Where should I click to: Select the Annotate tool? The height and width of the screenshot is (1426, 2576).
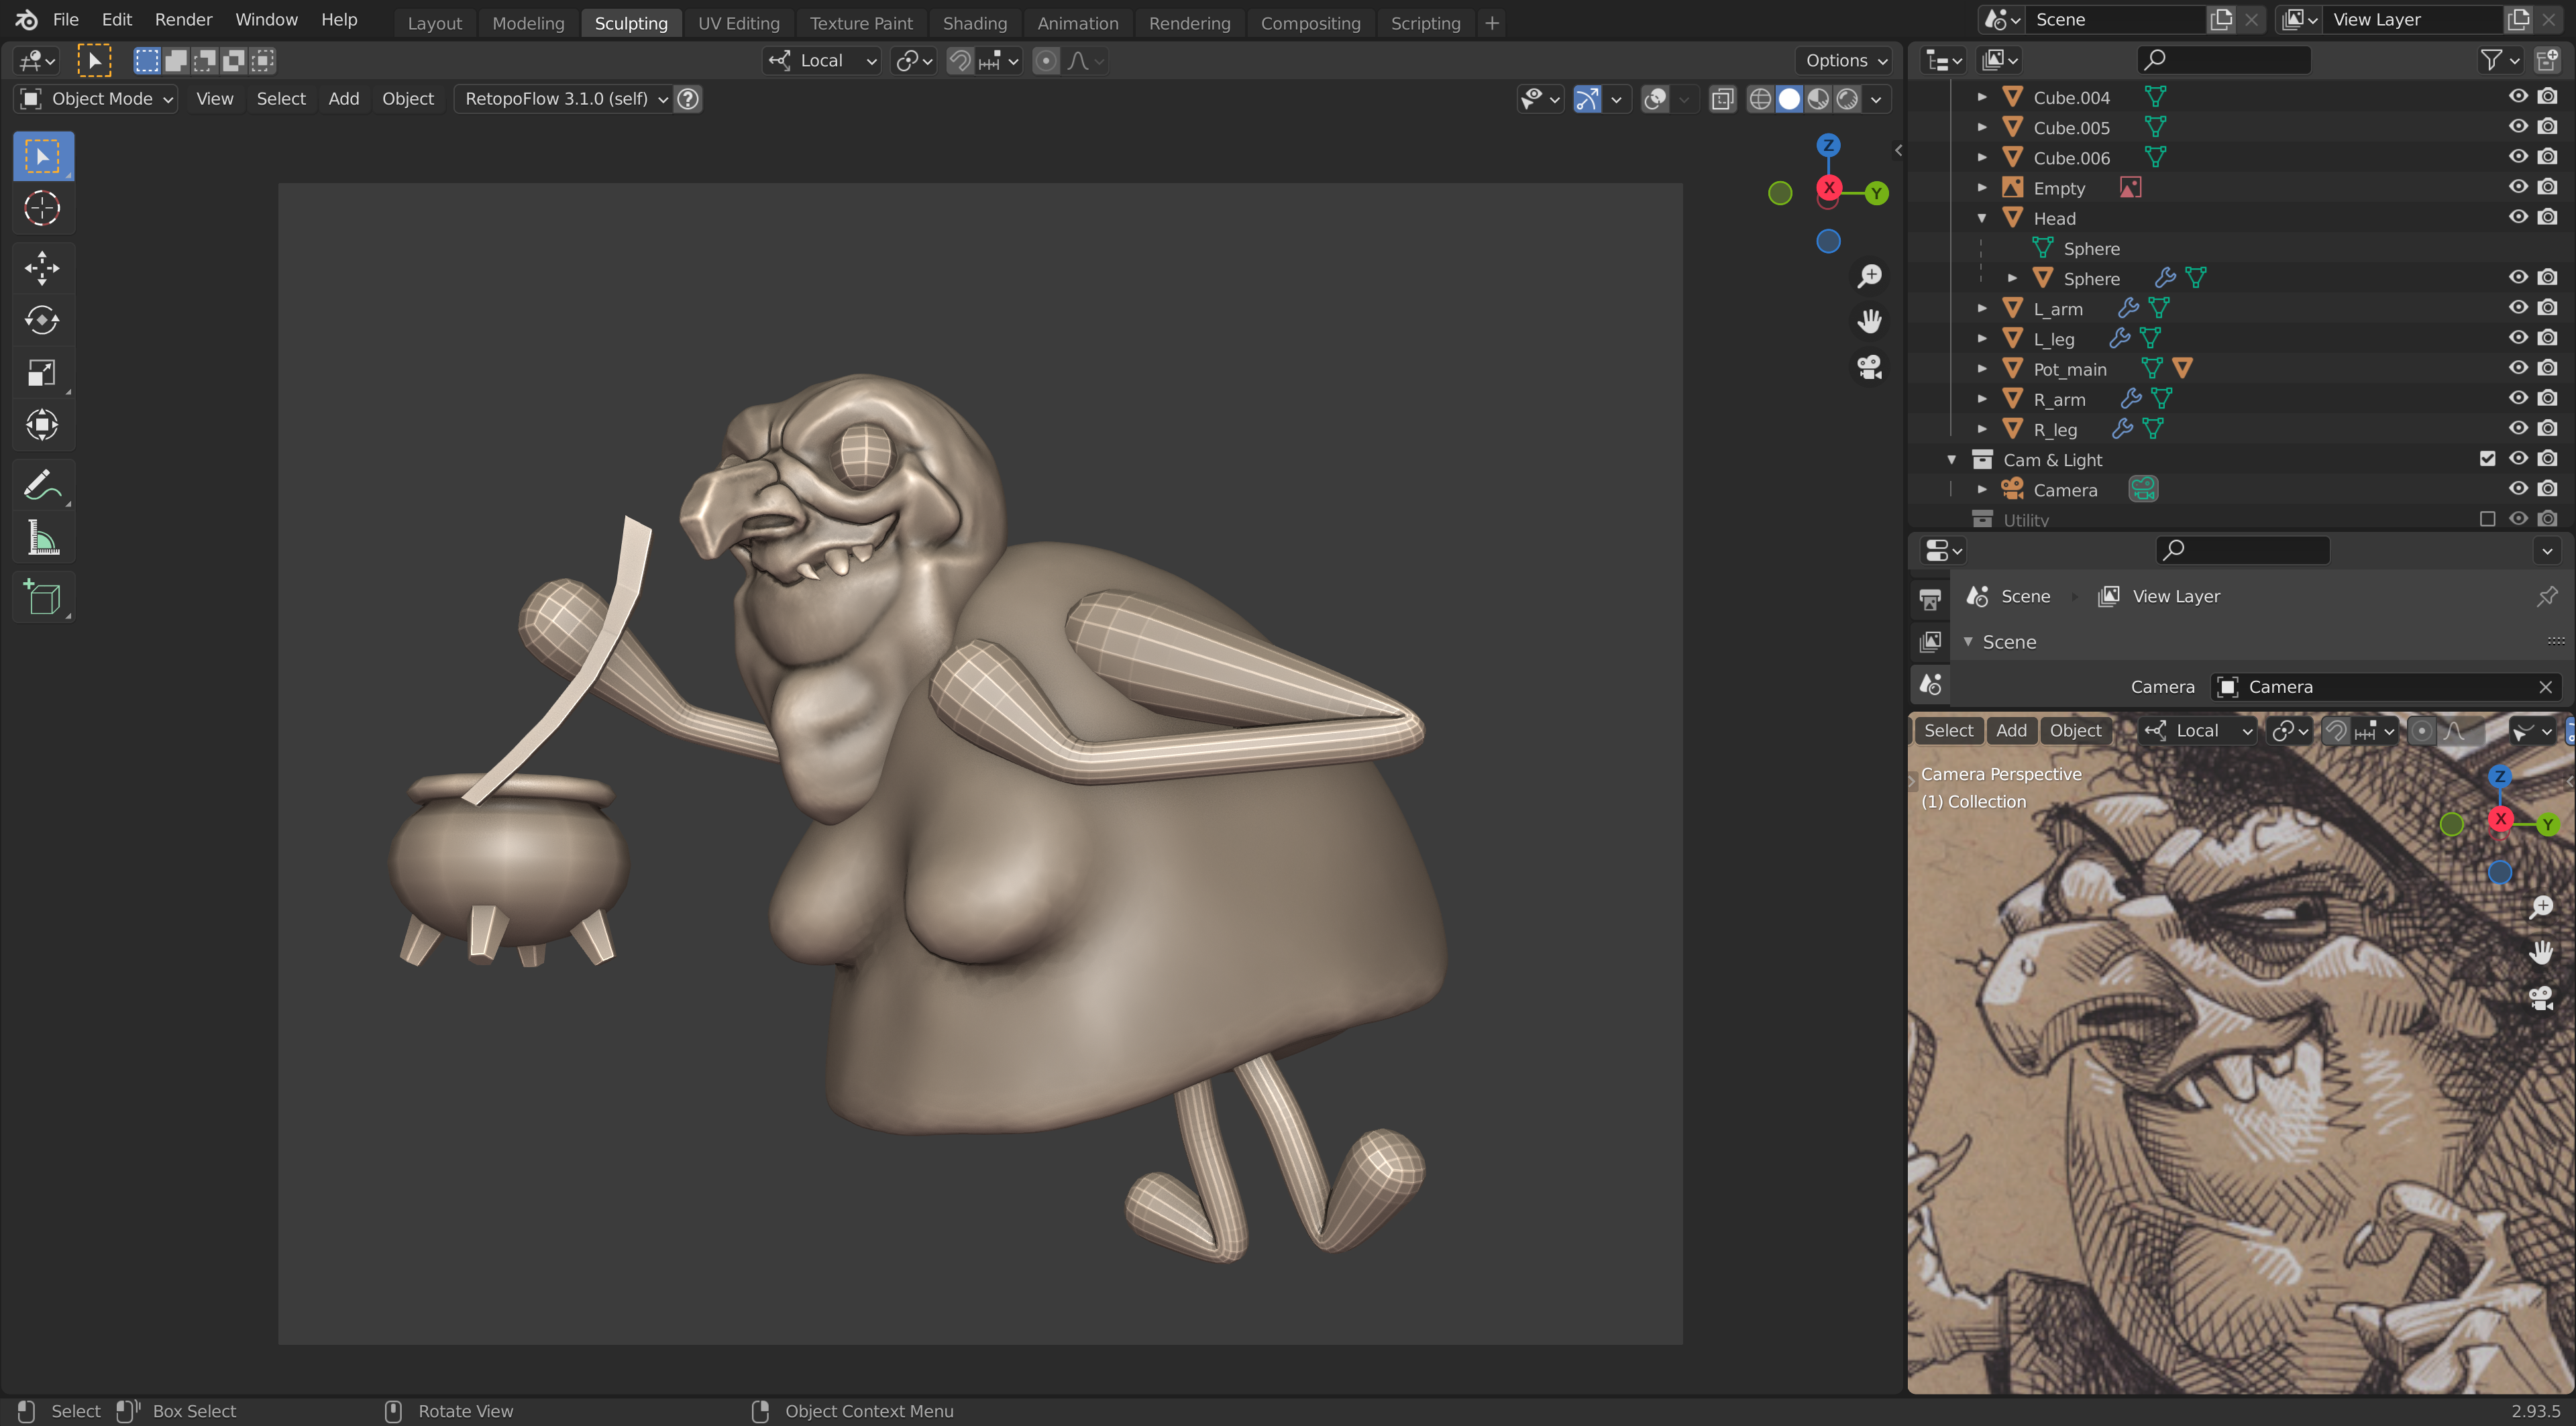pyautogui.click(x=42, y=485)
